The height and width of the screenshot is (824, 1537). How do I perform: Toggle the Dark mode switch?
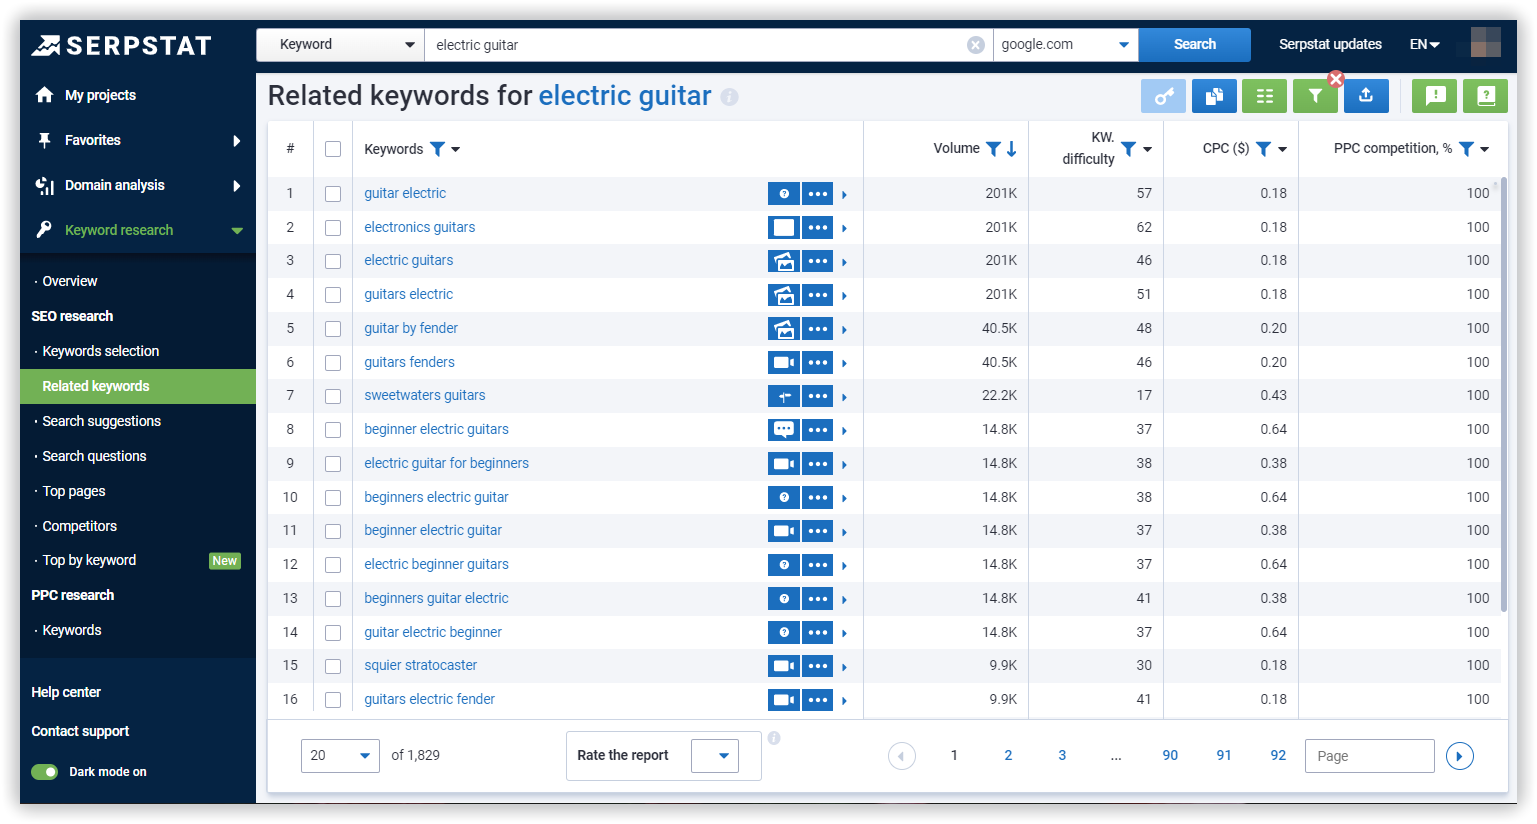[45, 772]
